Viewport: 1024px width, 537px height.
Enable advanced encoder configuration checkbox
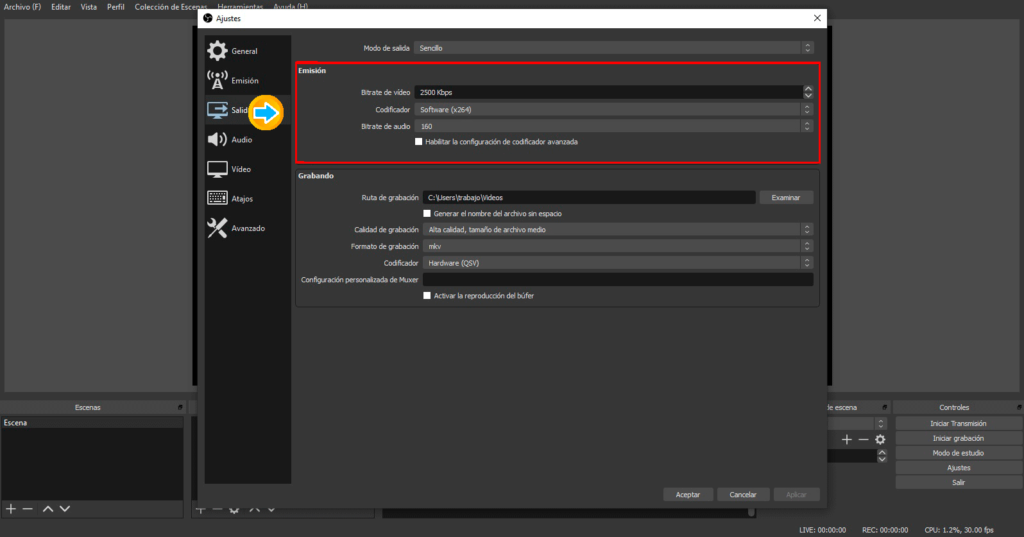[419, 142]
